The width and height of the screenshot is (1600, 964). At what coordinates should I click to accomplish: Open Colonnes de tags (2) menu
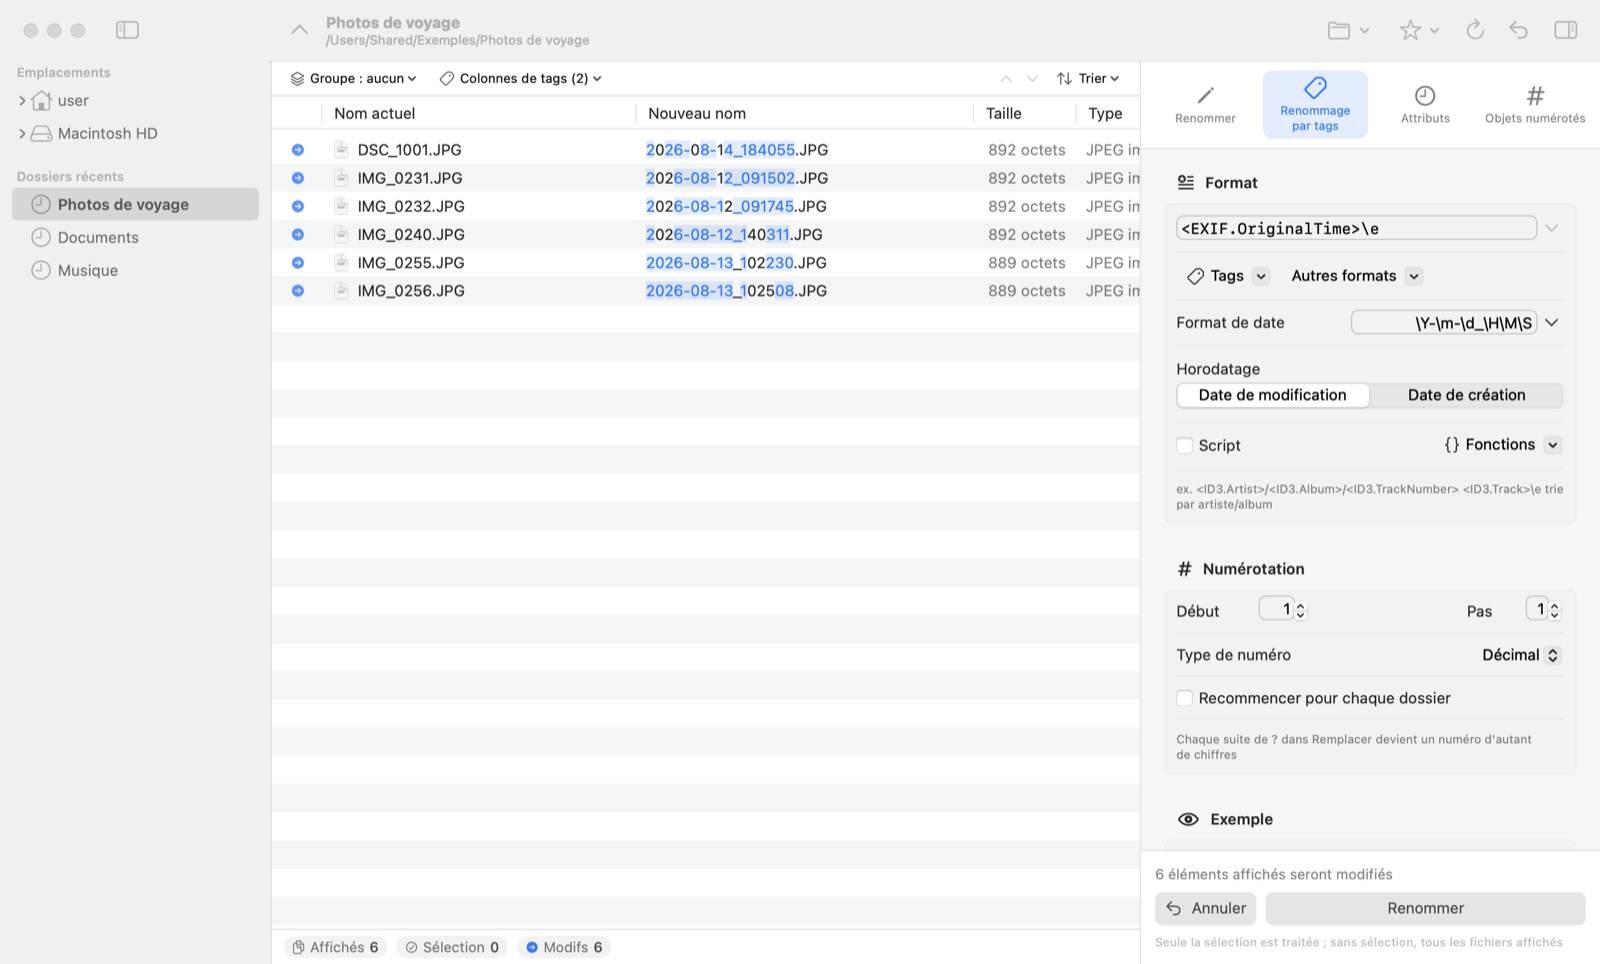pyautogui.click(x=521, y=79)
